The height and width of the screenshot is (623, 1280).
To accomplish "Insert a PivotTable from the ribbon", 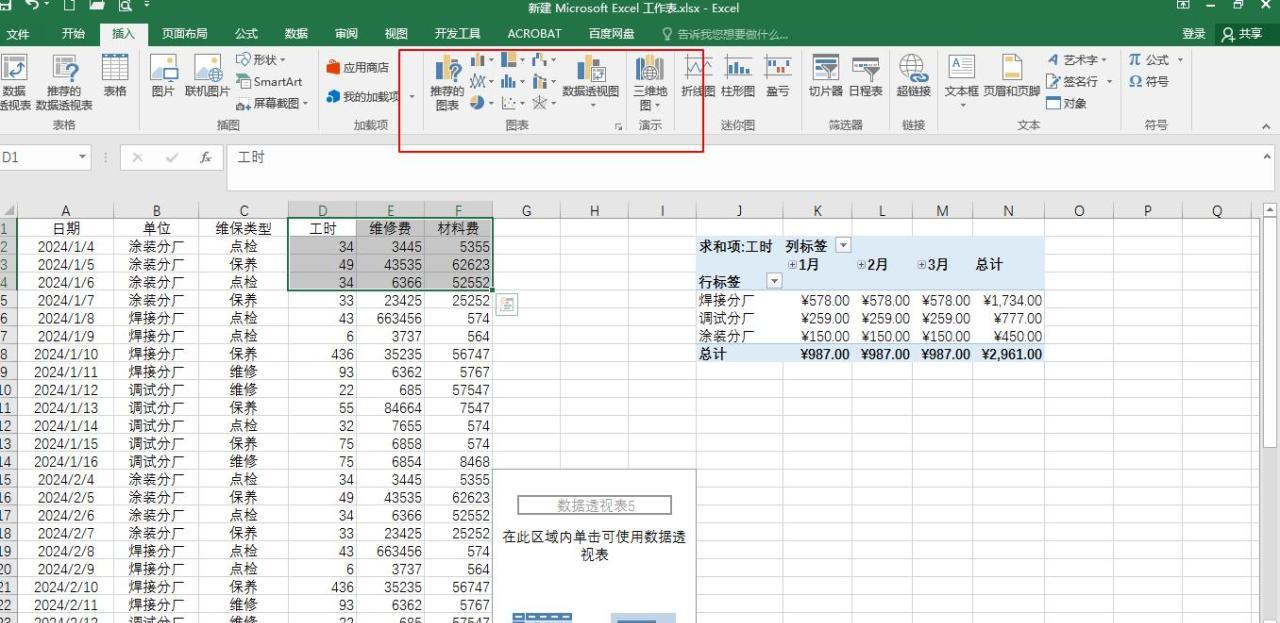I will click(x=14, y=80).
